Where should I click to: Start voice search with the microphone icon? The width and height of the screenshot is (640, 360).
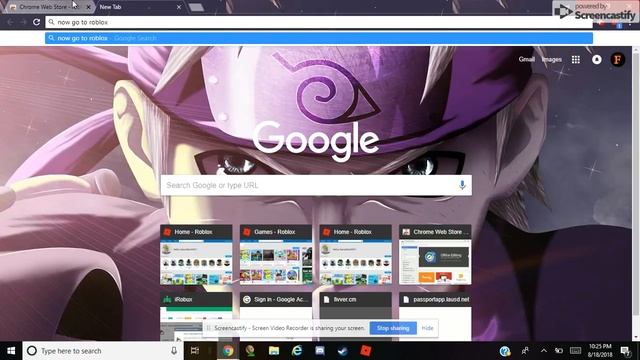[x=462, y=185]
